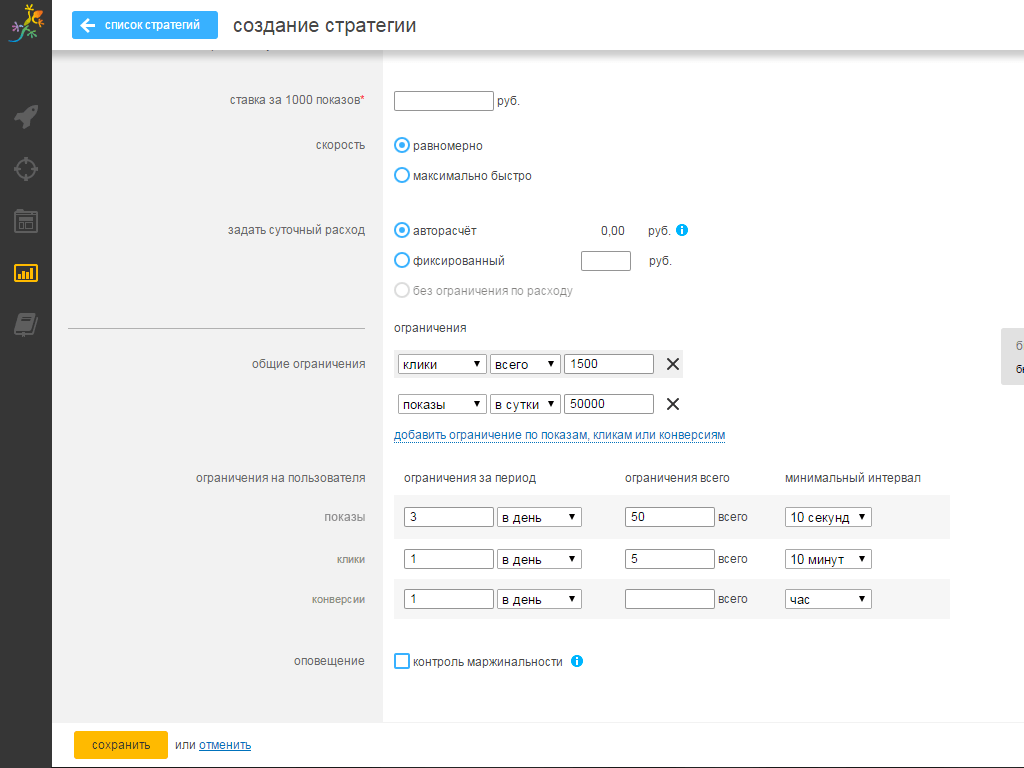Select the максимально быстро speed option

[402, 176]
